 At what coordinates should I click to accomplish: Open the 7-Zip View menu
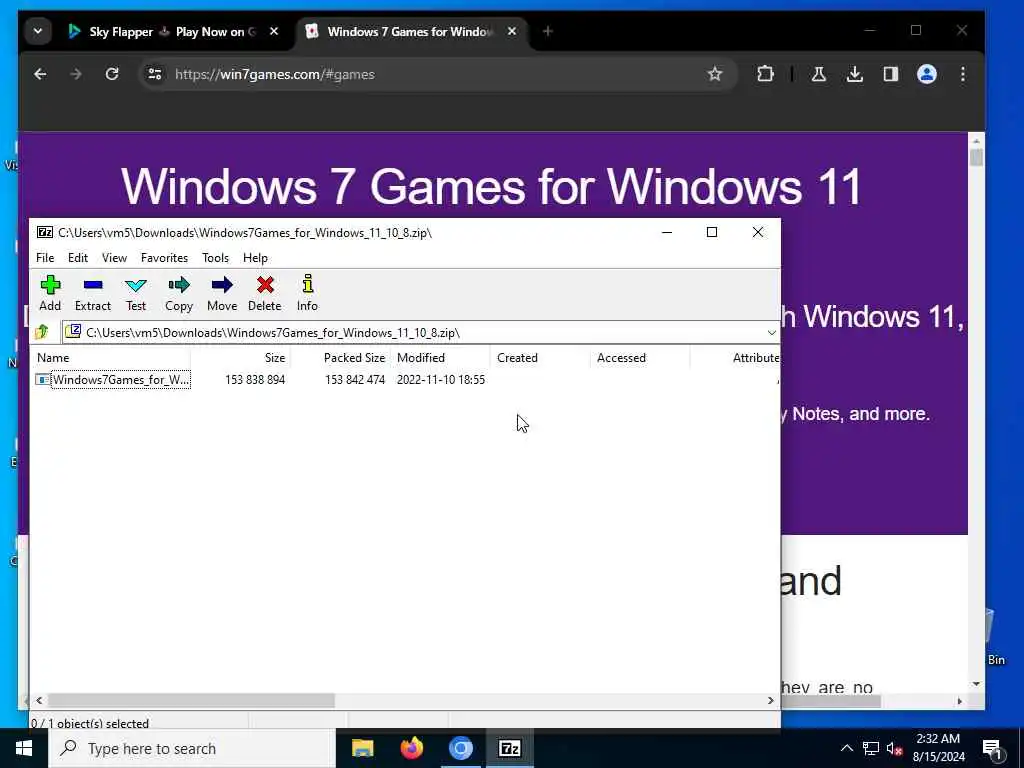click(114, 258)
